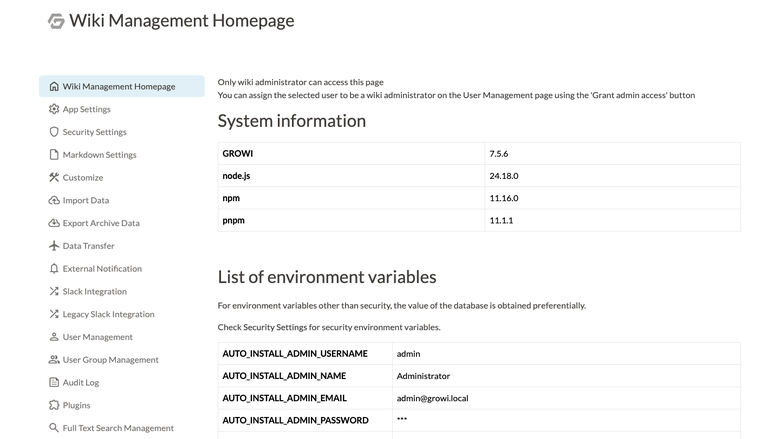
Task: Click the shield icon for Security Settings
Action: [x=54, y=132]
